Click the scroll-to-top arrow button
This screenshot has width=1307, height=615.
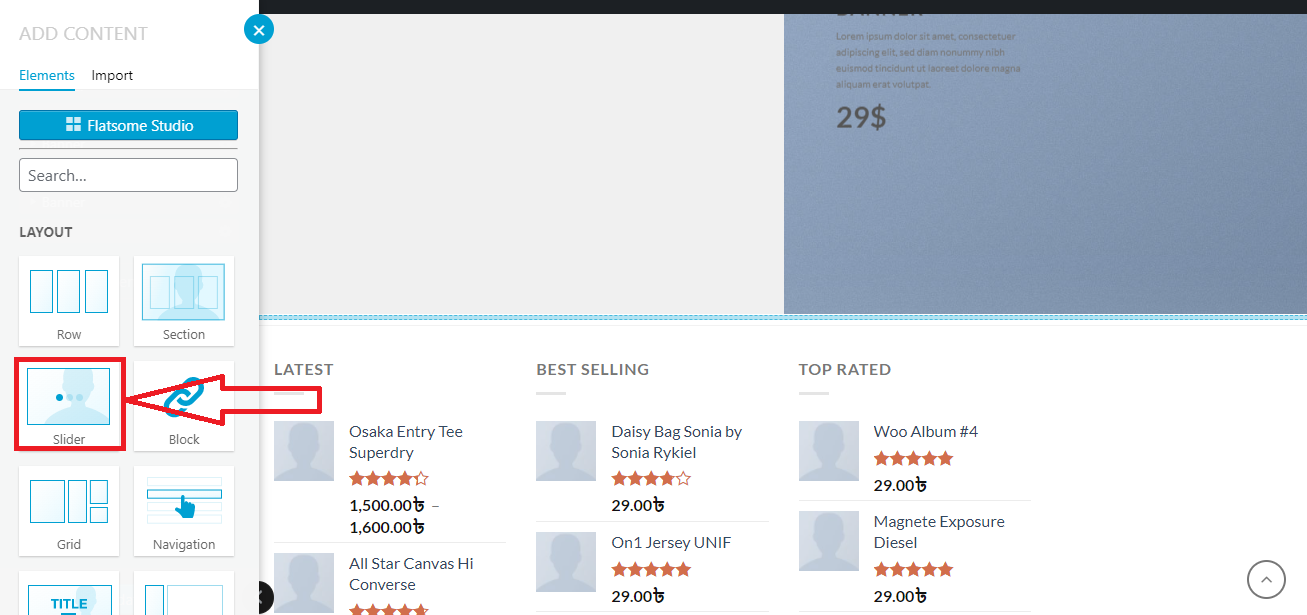(1266, 579)
